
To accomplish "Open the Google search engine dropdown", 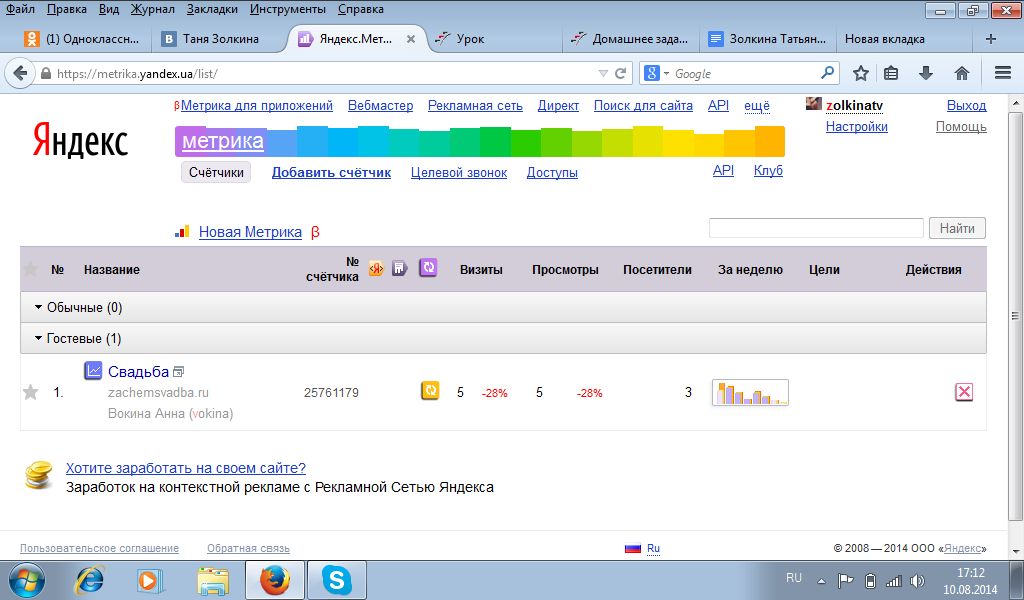I will (666, 74).
